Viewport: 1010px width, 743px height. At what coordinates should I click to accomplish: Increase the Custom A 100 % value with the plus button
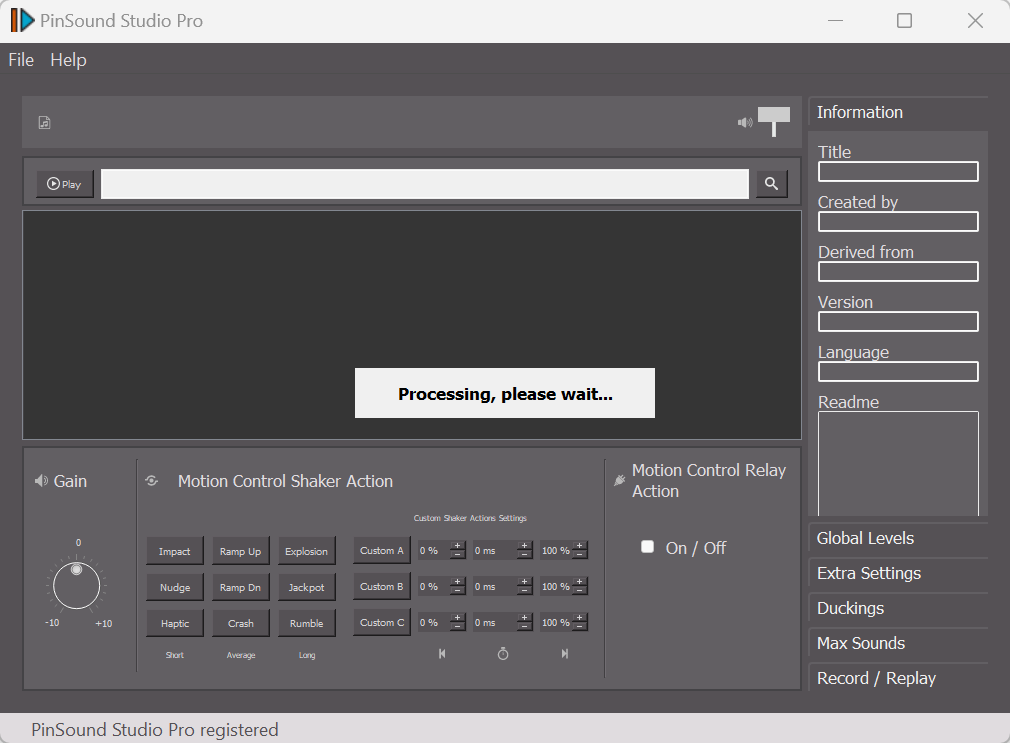(x=580, y=546)
